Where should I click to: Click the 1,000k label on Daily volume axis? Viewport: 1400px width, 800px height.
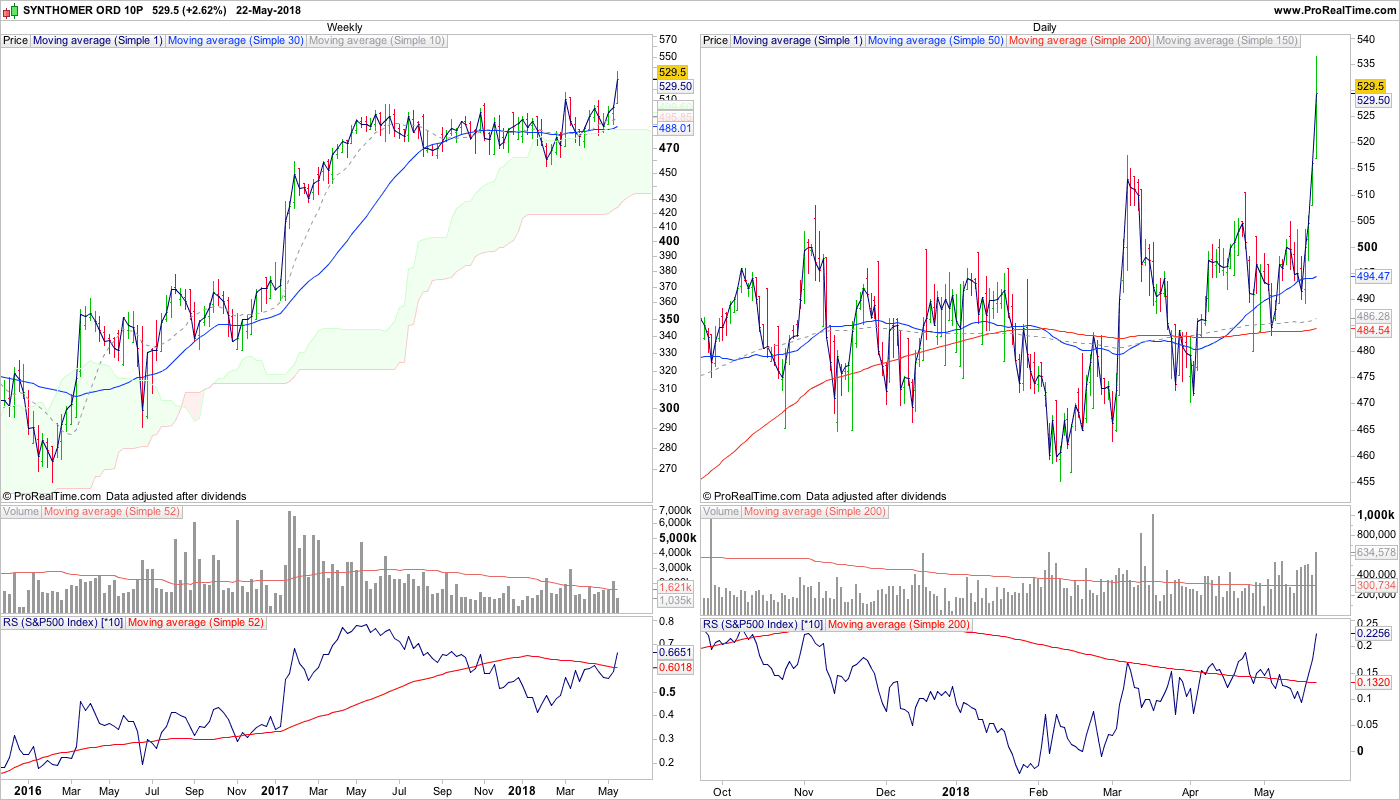tap(1377, 514)
